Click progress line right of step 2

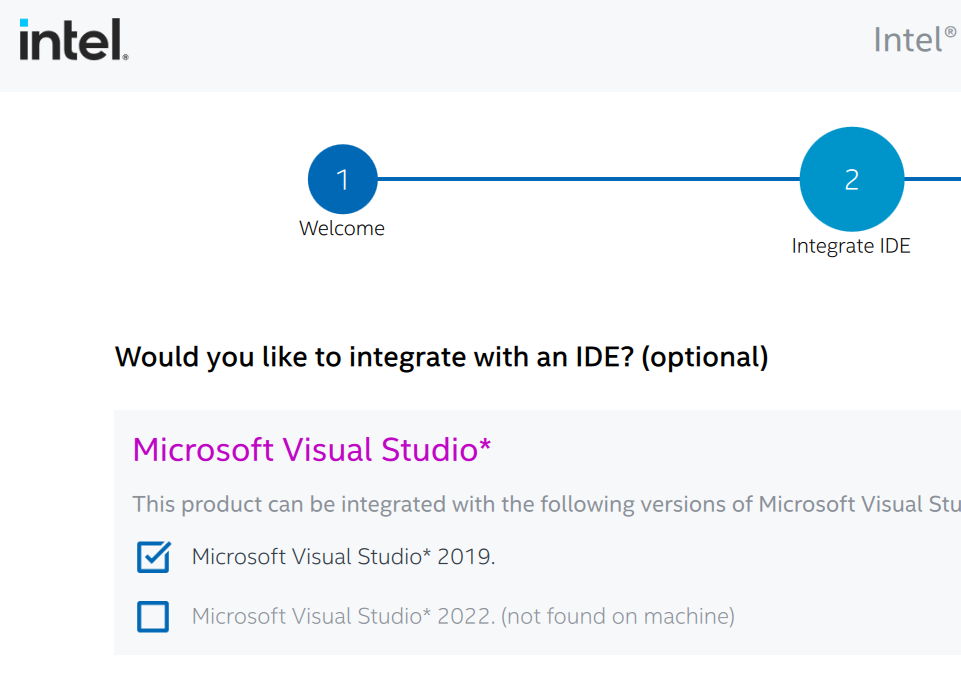[x=932, y=180]
